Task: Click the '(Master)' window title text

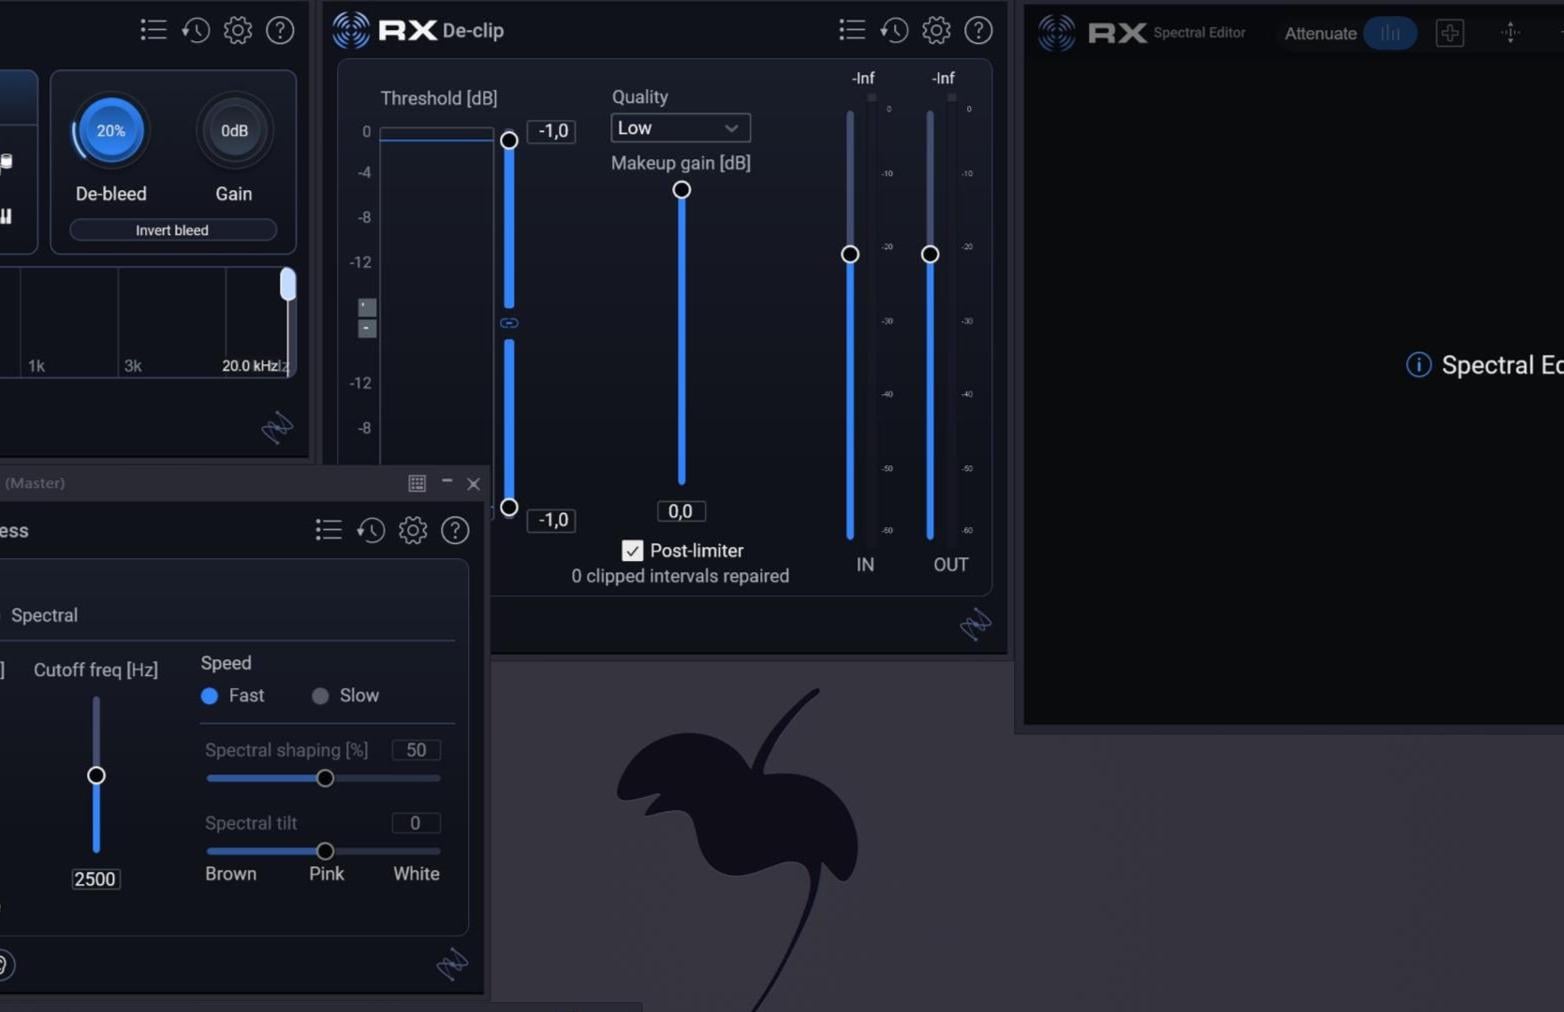Action: coord(35,483)
